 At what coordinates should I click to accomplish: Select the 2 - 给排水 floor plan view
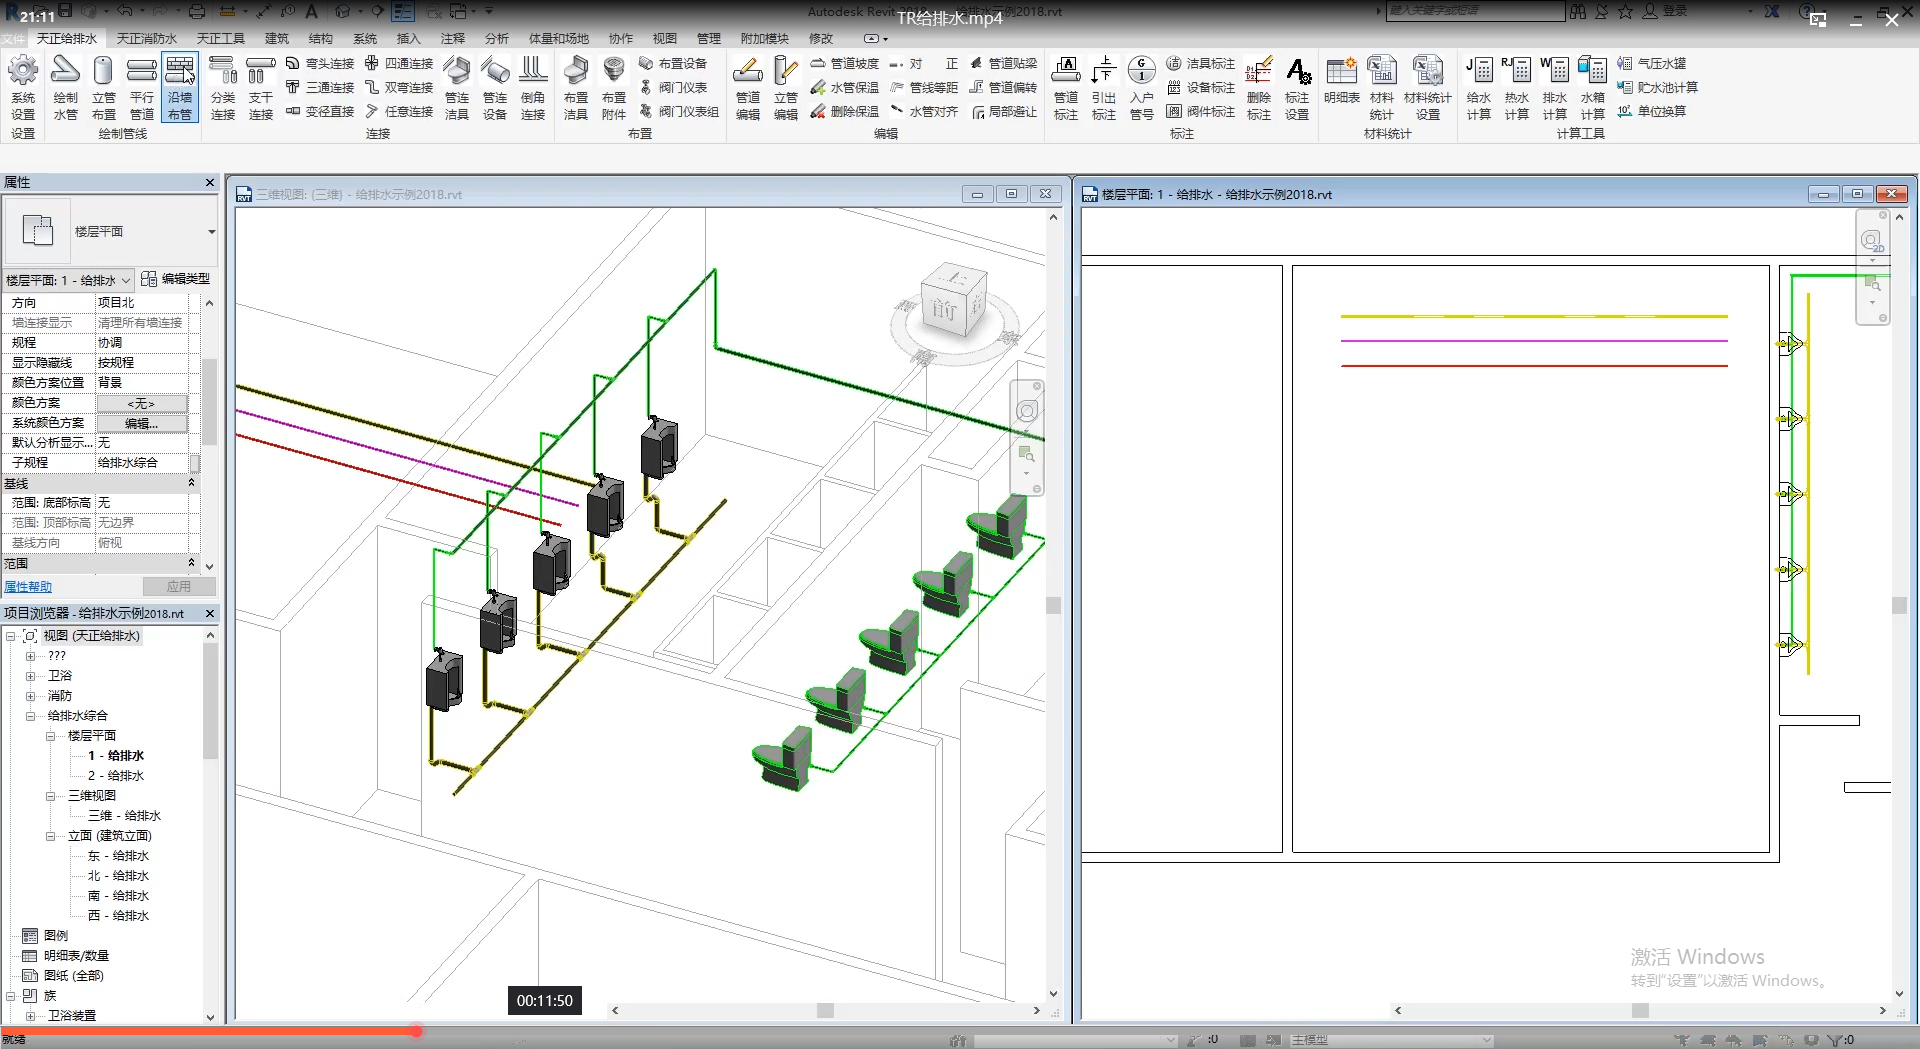tap(116, 776)
